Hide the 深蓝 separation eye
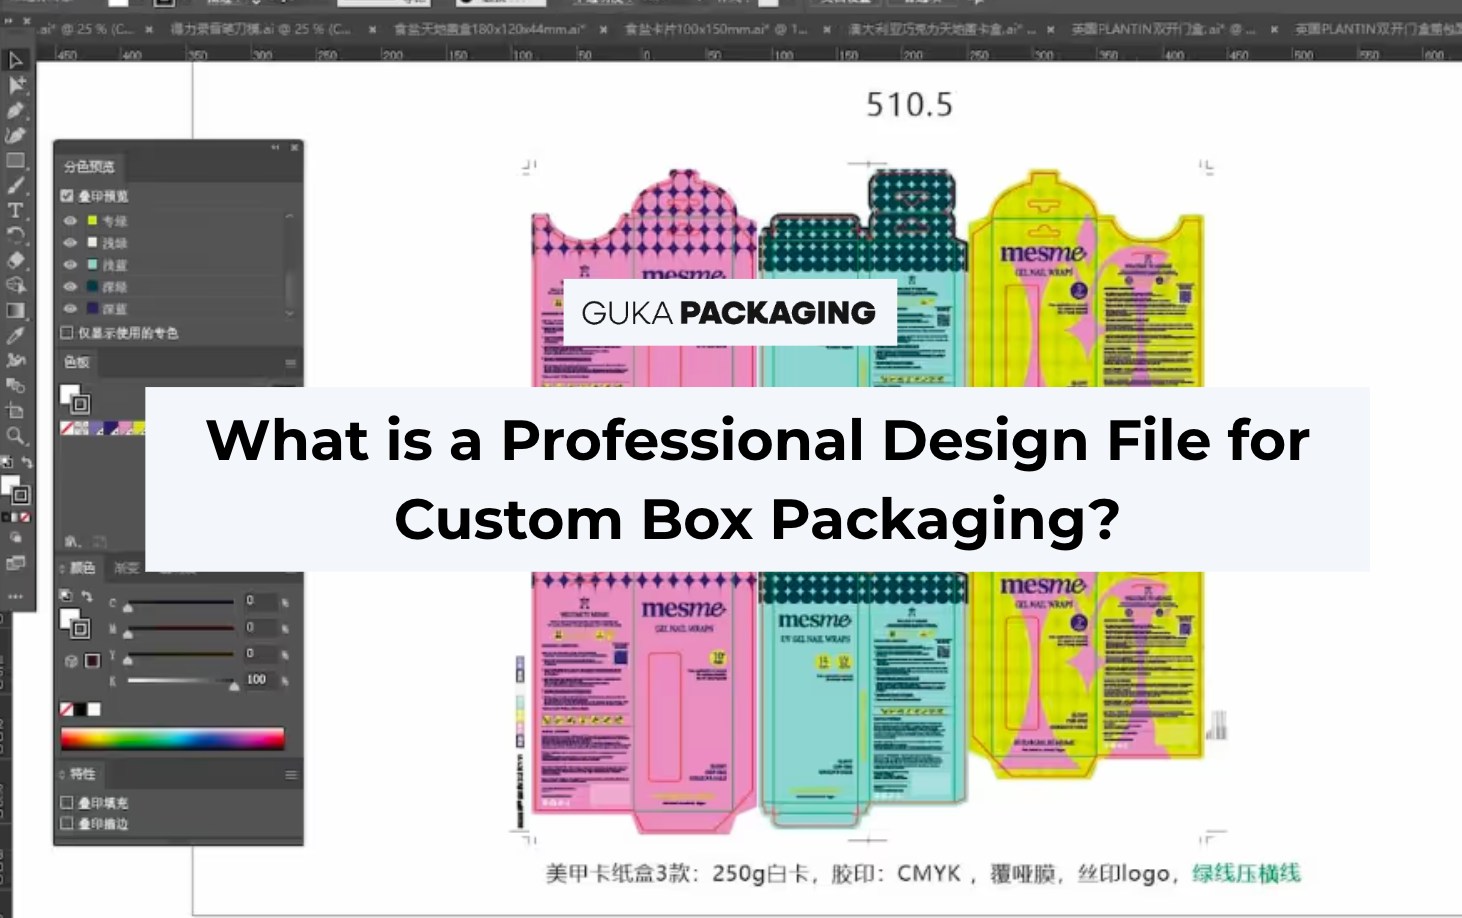 pyautogui.click(x=70, y=308)
